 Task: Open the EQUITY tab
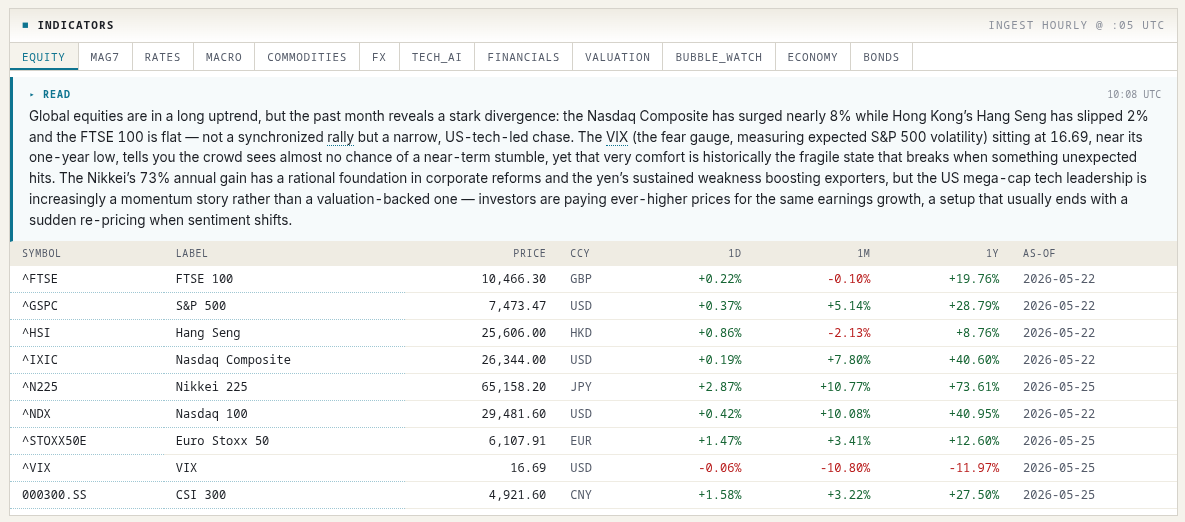coord(43,57)
